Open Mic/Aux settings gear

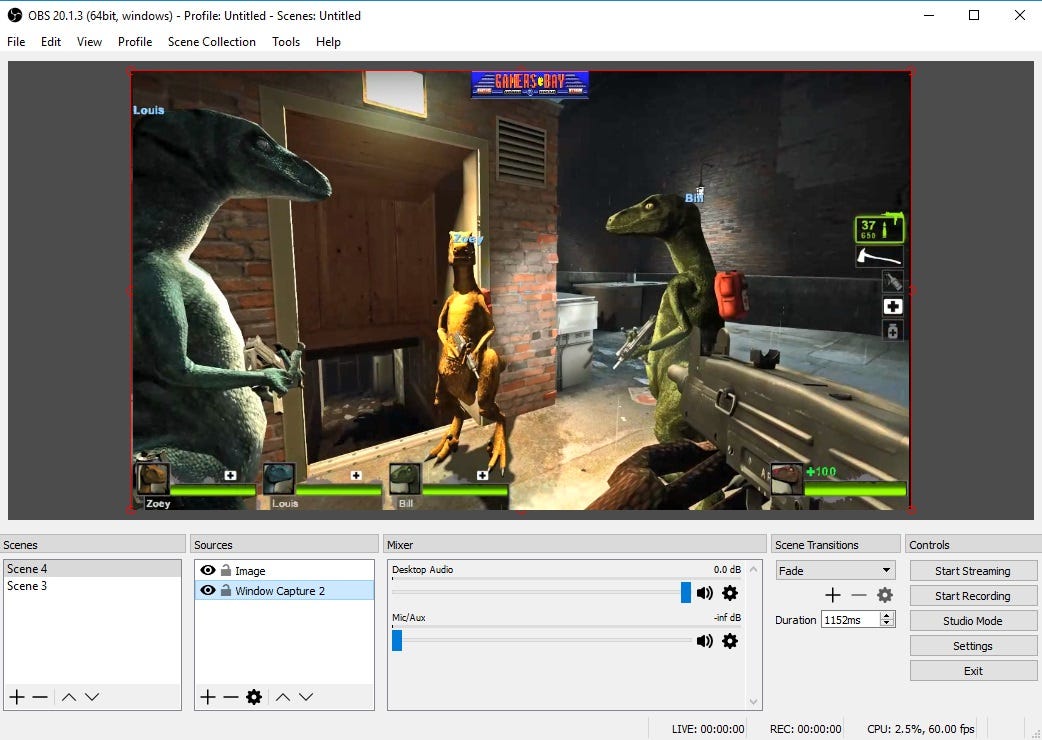[x=730, y=640]
